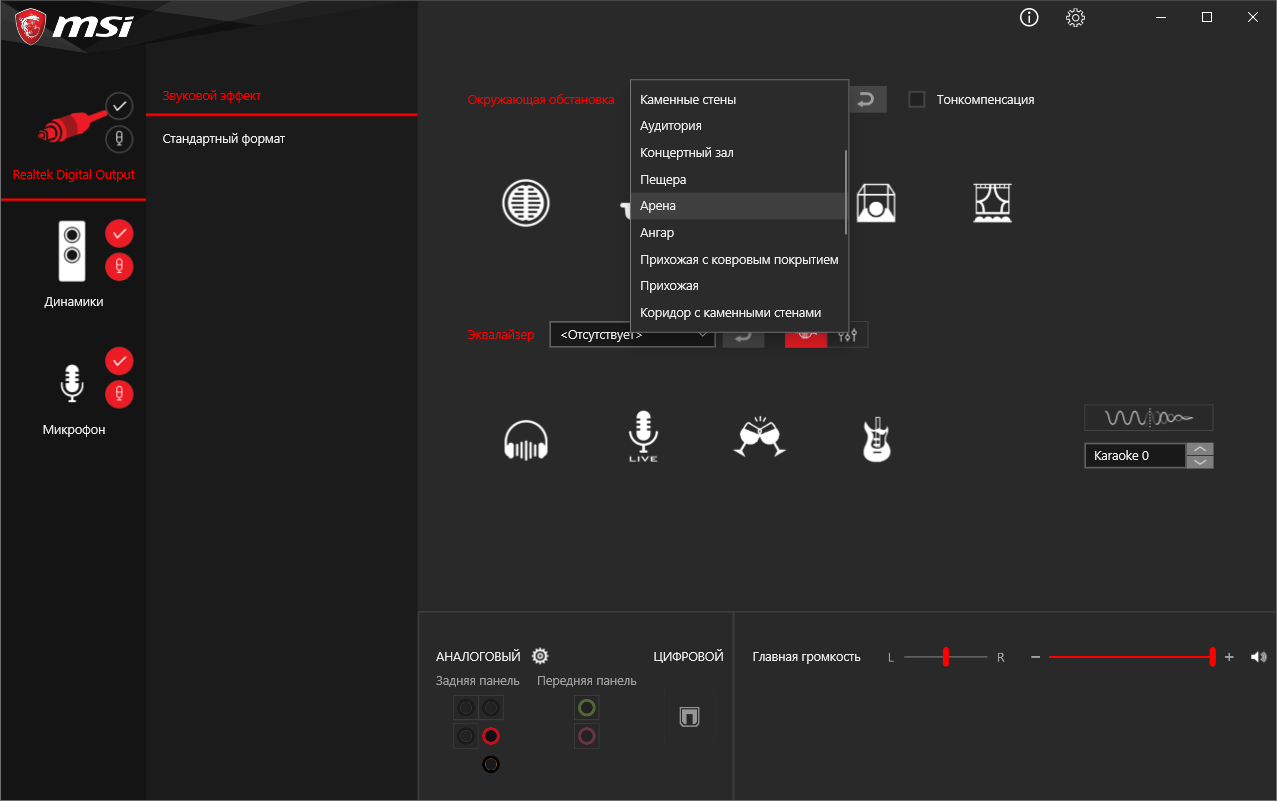Toggle the Микрофон communication device mic icon

click(119, 394)
